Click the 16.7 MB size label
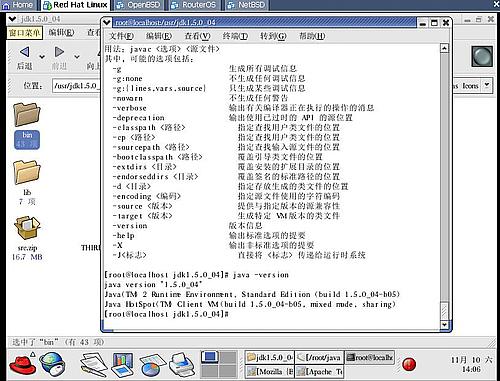The image size is (500, 381). click(27, 257)
